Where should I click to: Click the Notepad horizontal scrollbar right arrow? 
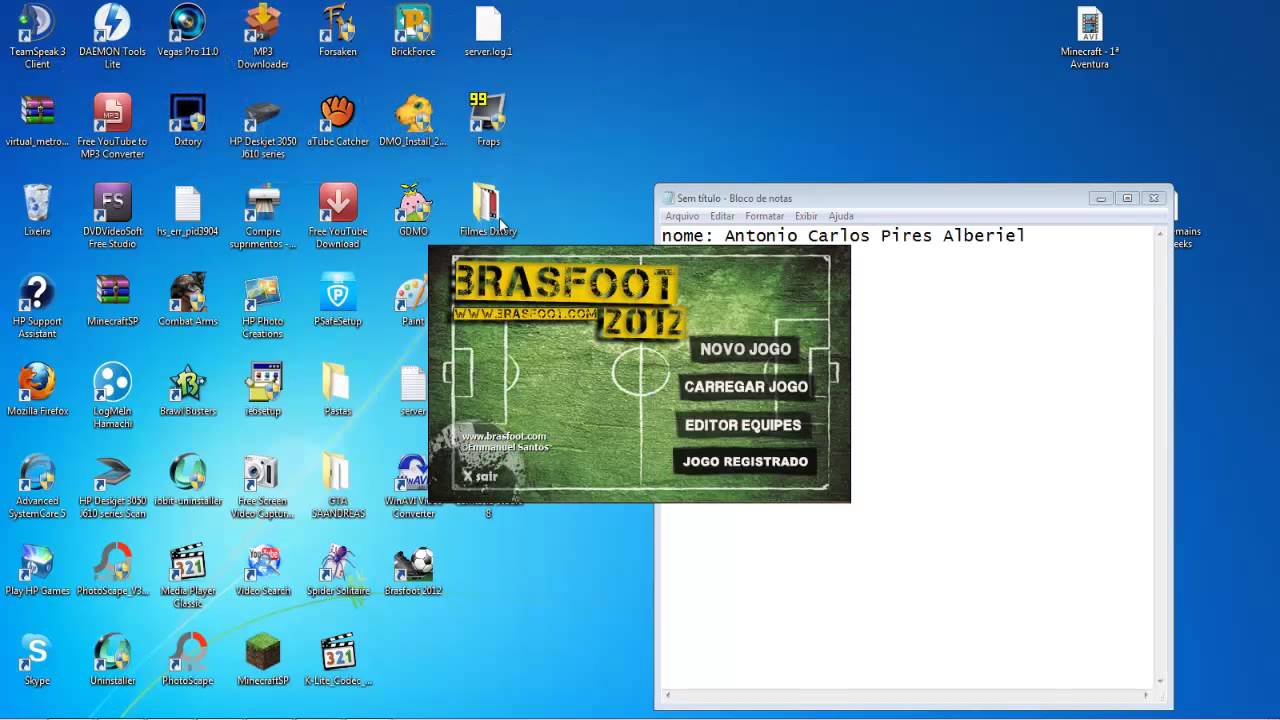pyautogui.click(x=1146, y=695)
